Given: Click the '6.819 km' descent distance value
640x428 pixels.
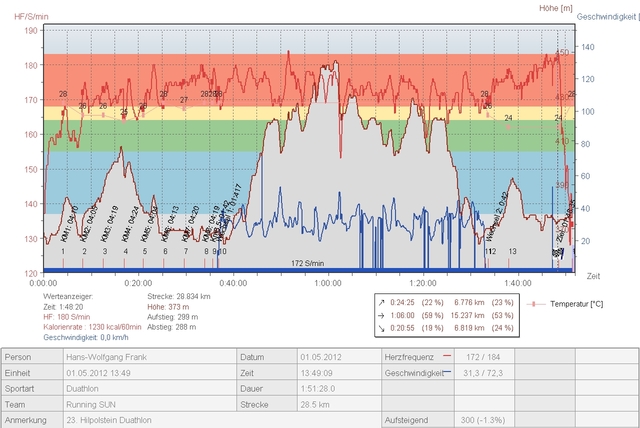Looking at the screenshot, I should tap(469, 328).
